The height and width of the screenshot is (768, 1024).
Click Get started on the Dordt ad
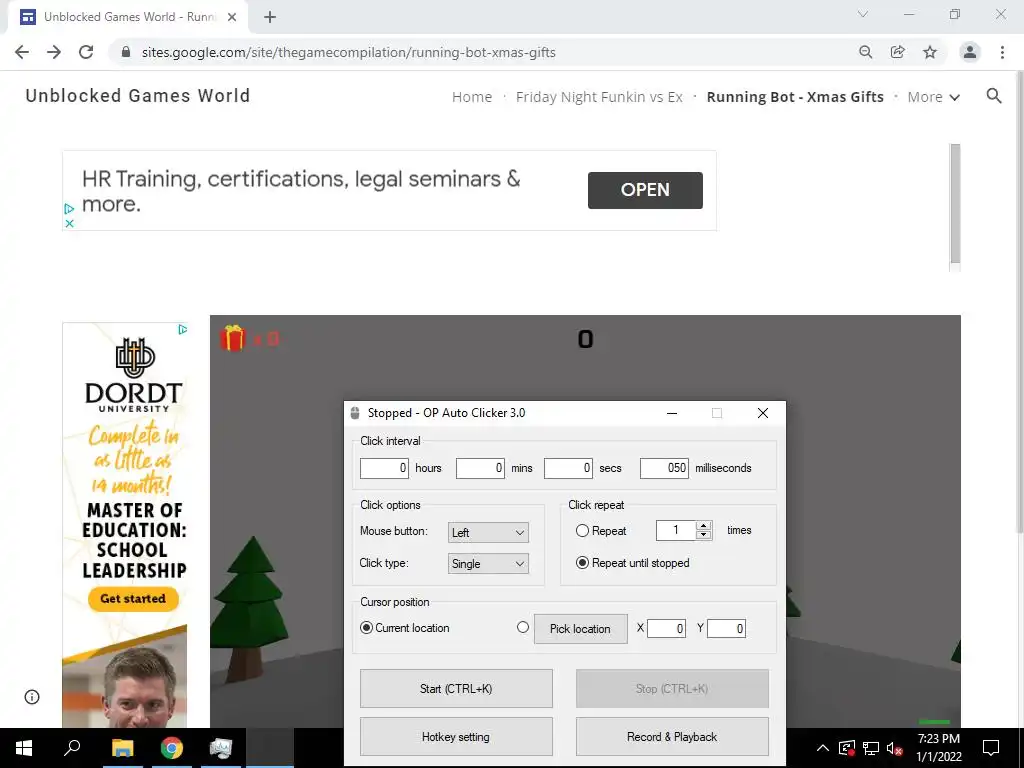[x=133, y=598]
